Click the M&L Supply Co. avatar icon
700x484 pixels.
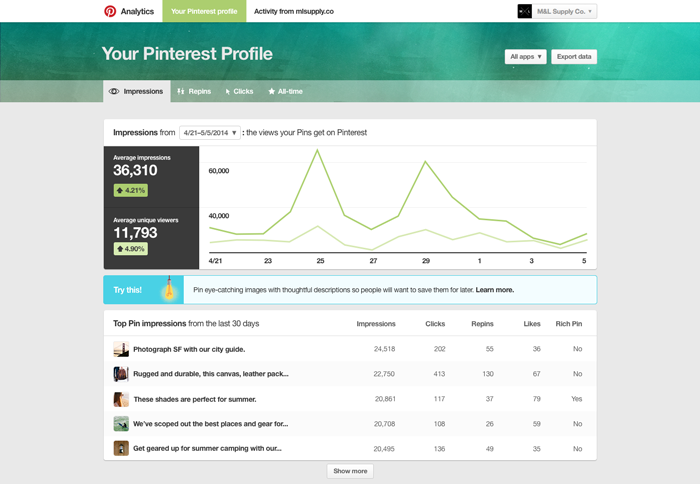coord(524,11)
